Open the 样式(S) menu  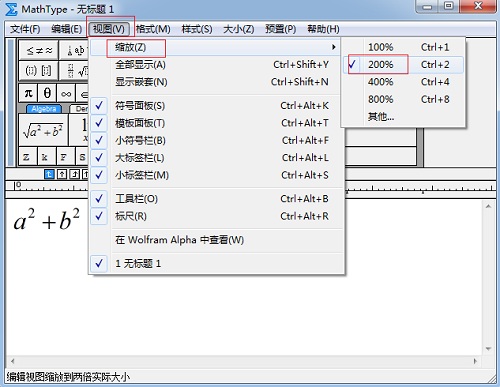(x=197, y=29)
